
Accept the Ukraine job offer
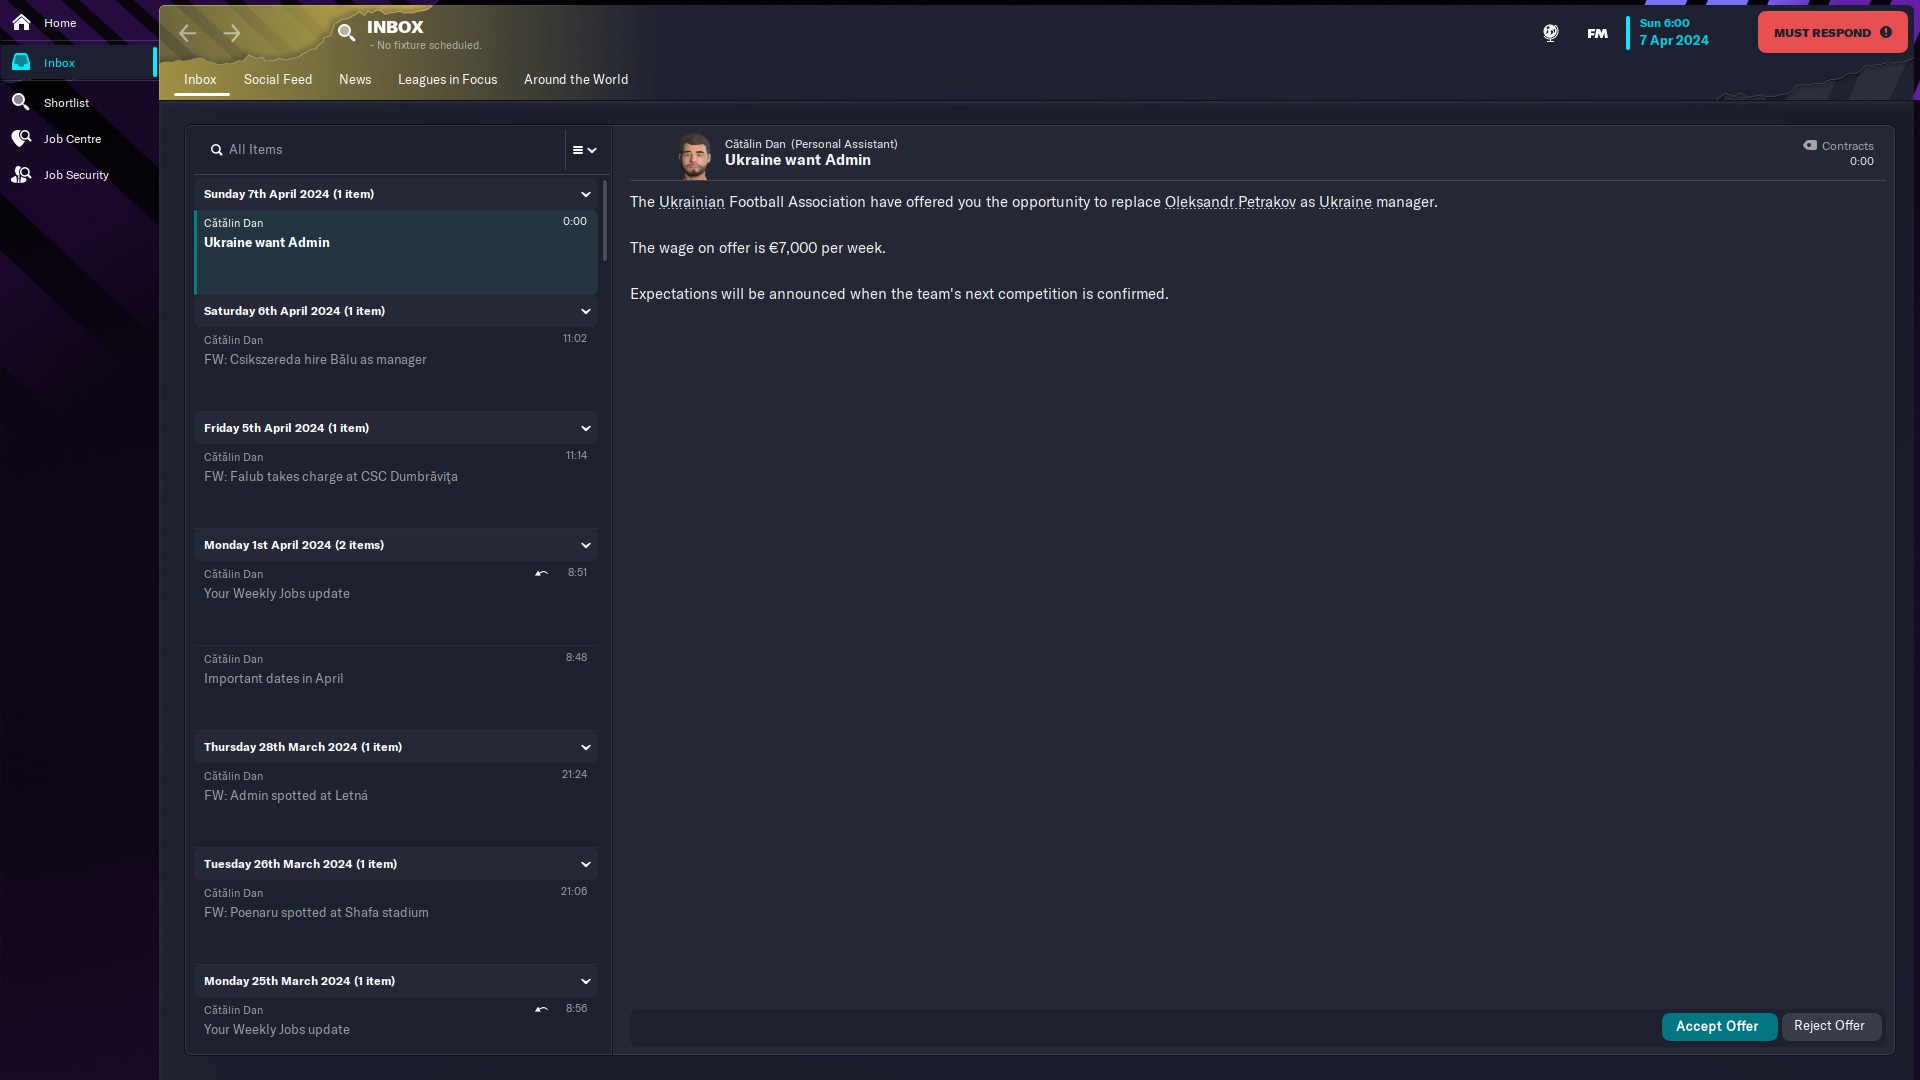(1717, 1026)
